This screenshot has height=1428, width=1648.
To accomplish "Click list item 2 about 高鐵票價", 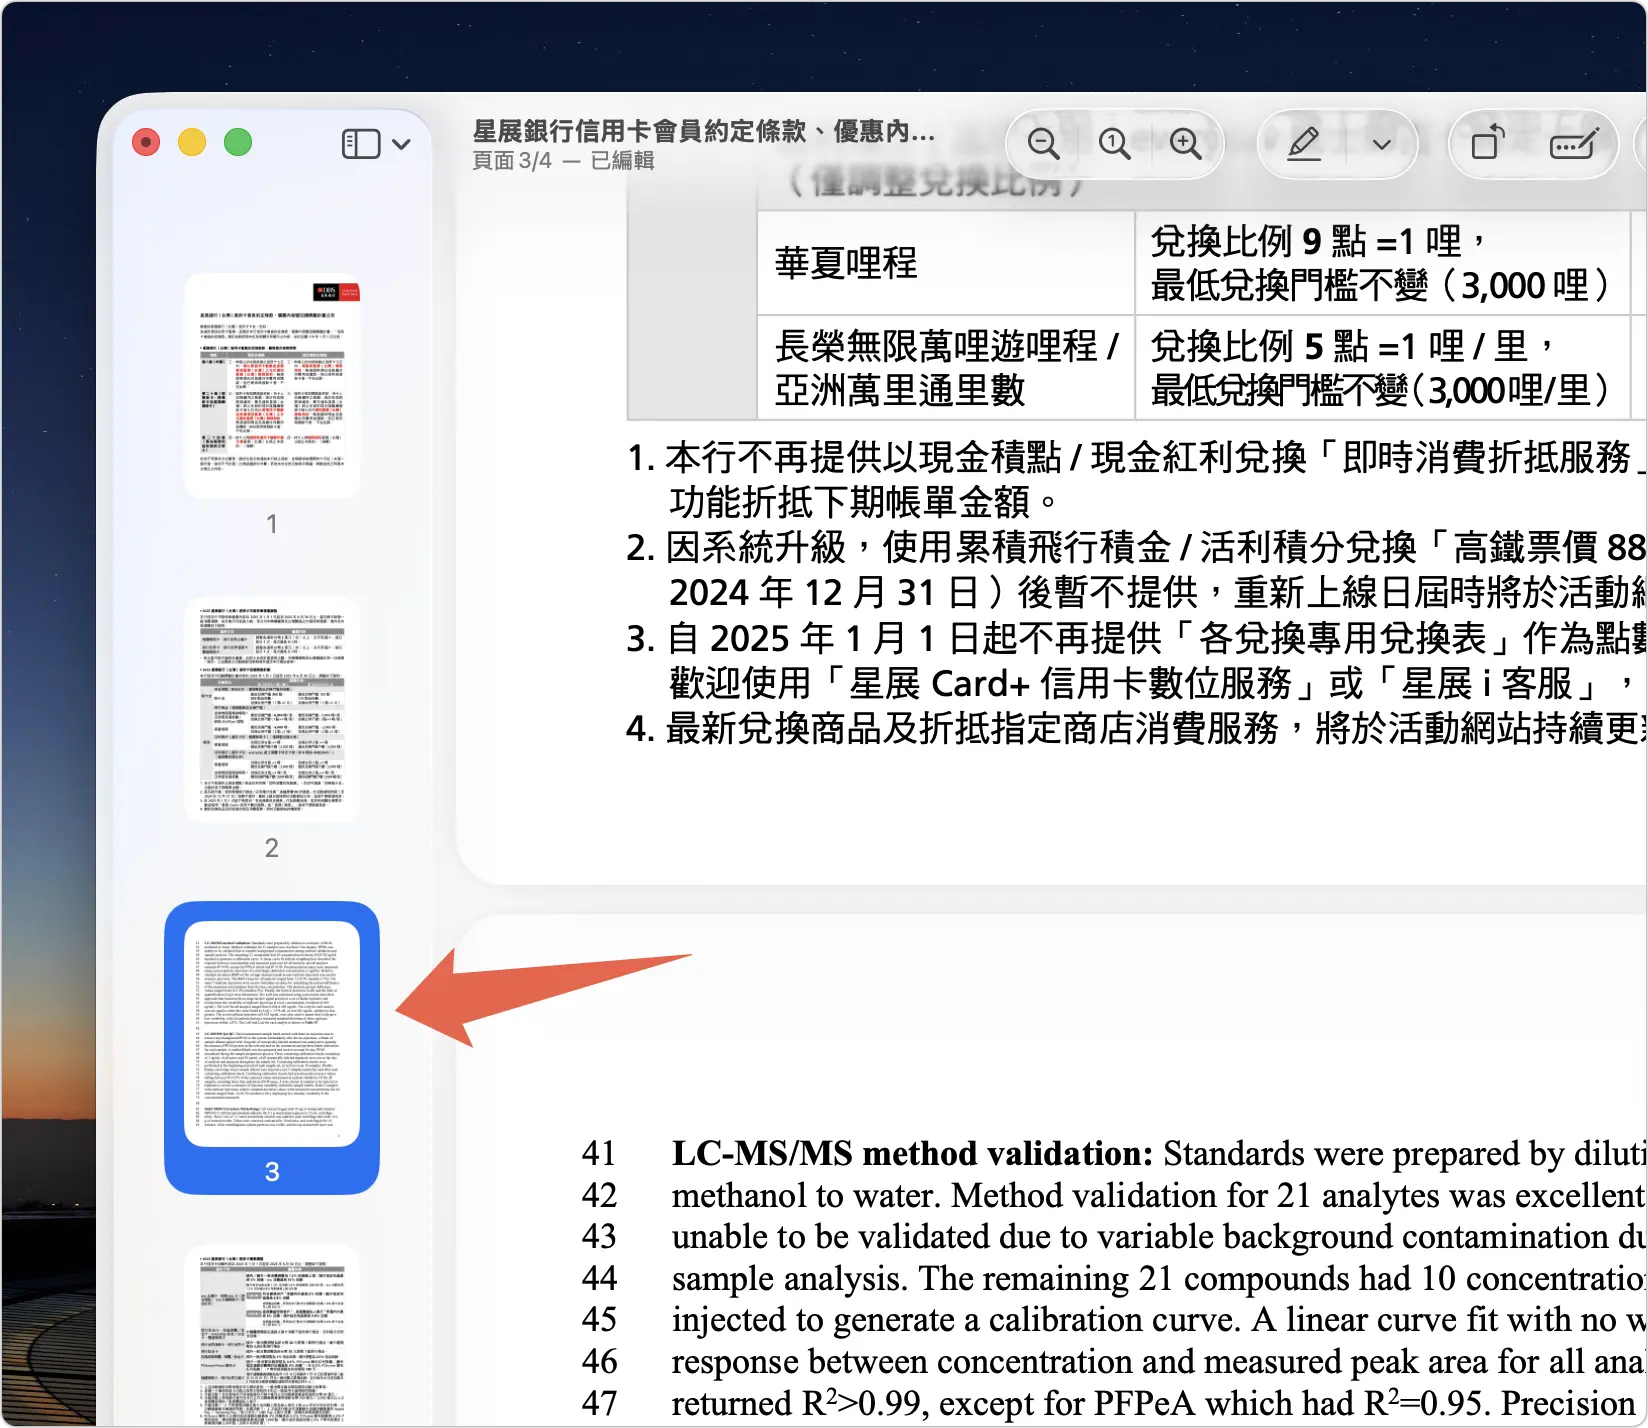I will pos(1136,570).
